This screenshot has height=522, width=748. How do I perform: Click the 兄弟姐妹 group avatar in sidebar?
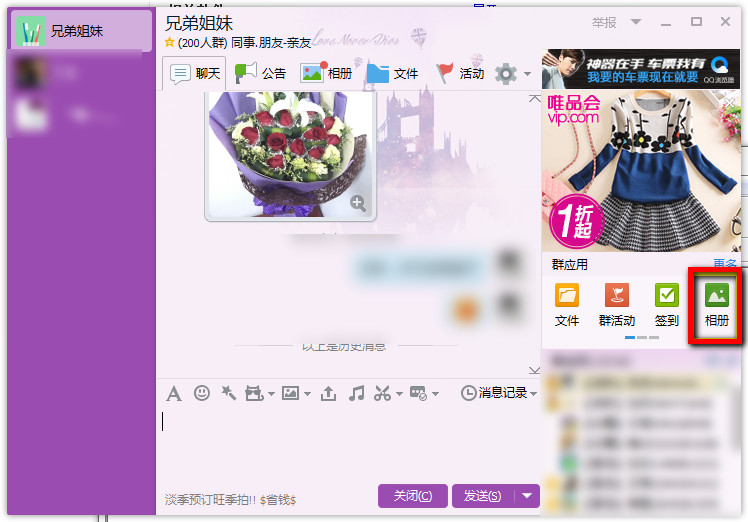click(31, 31)
